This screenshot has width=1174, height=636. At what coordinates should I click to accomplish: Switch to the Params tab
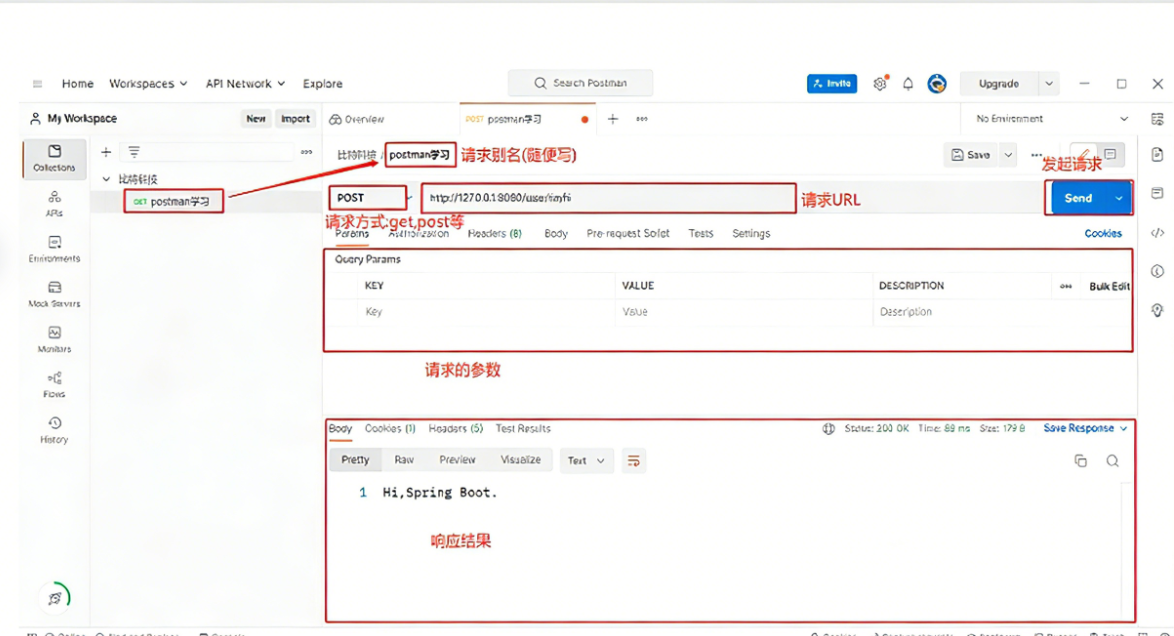click(352, 234)
